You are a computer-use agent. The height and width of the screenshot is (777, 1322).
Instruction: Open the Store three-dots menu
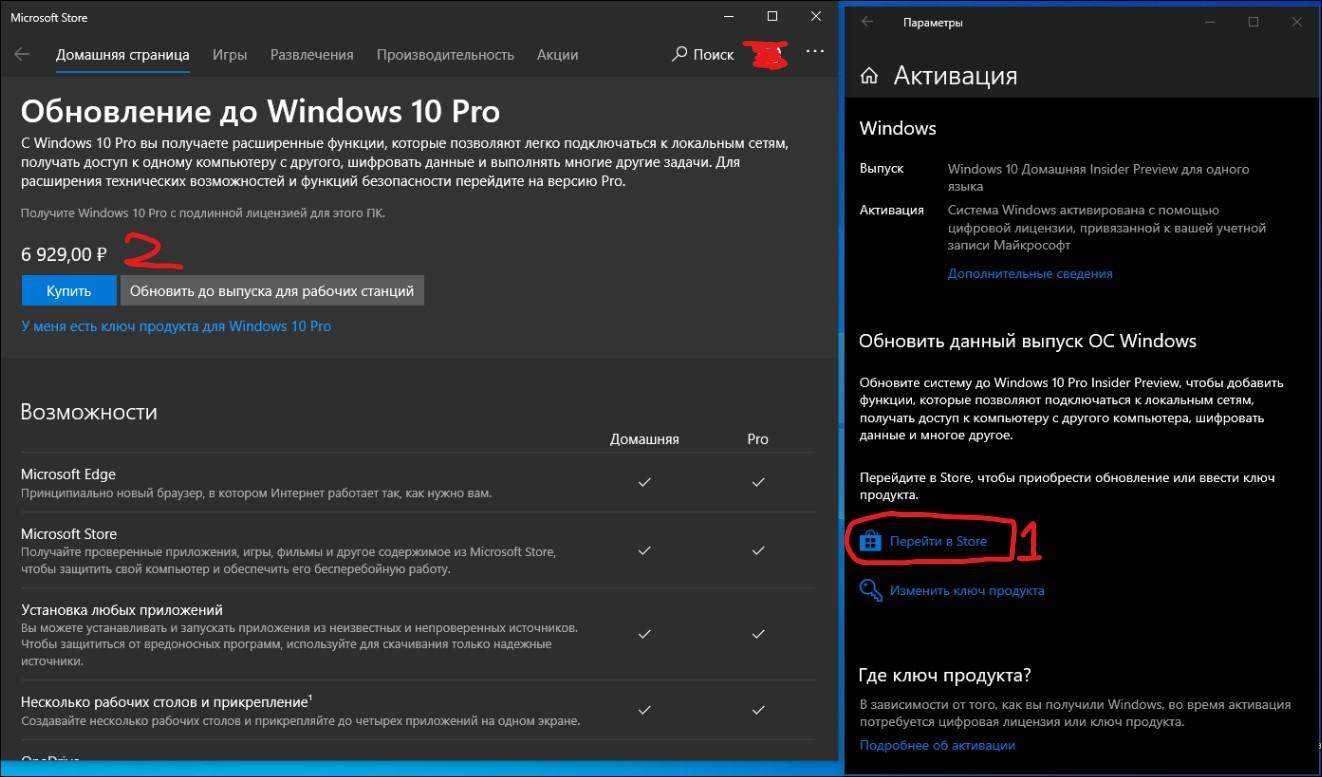pos(815,52)
